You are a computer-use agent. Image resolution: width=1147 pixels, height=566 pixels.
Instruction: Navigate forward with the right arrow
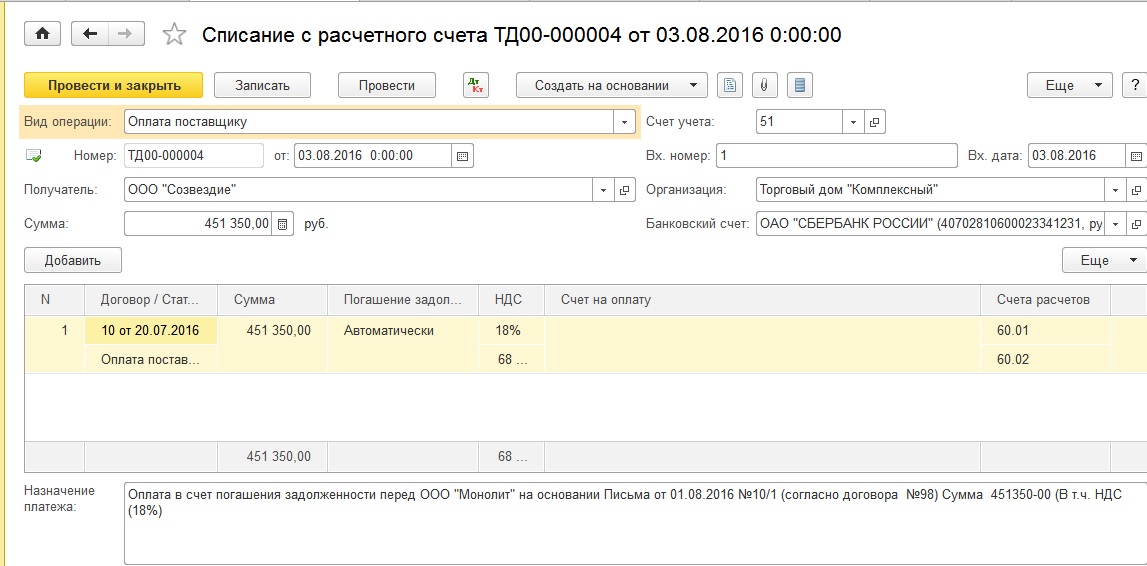point(126,34)
